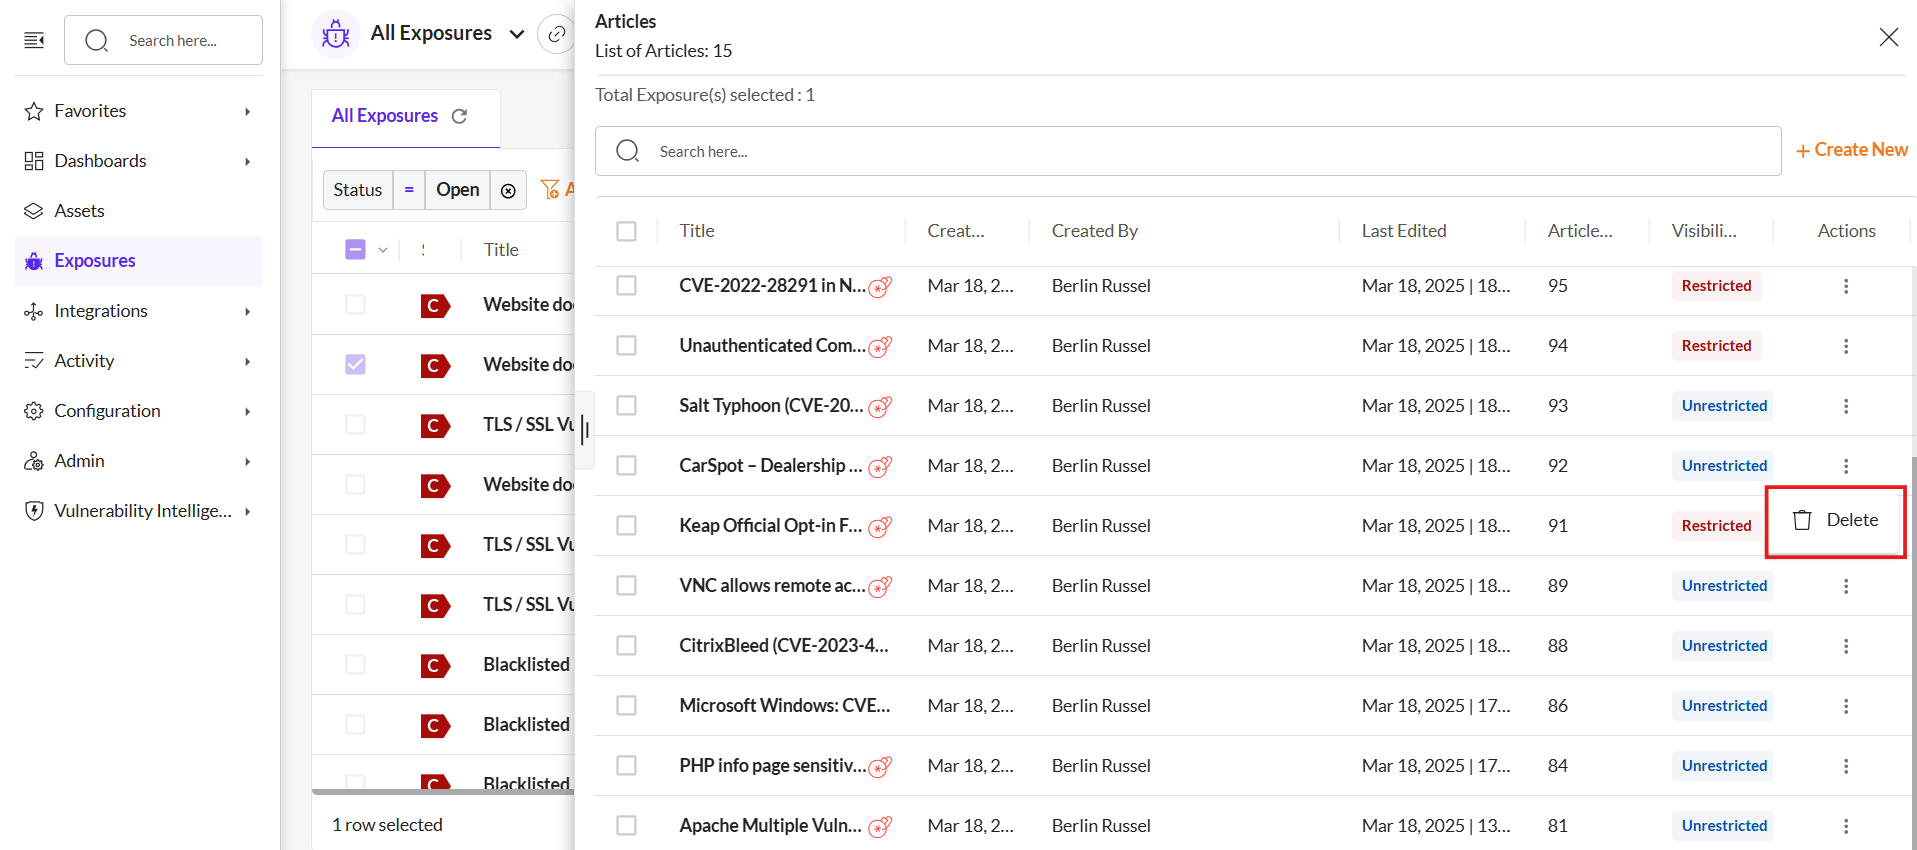The width and height of the screenshot is (1917, 850).
Task: Check the CVE-2022-28291 article checkbox
Action: 626,286
